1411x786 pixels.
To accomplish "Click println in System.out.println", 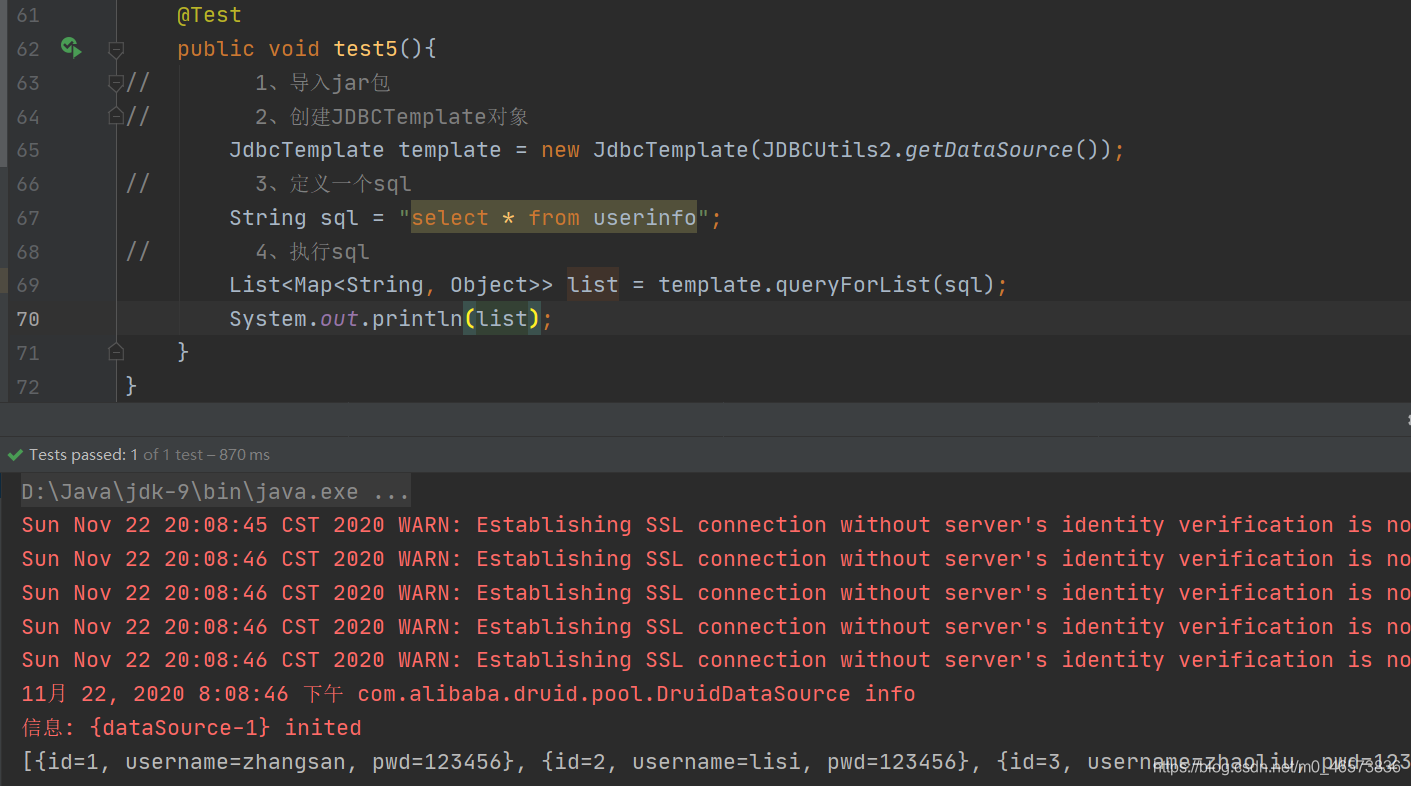I will pyautogui.click(x=417, y=319).
